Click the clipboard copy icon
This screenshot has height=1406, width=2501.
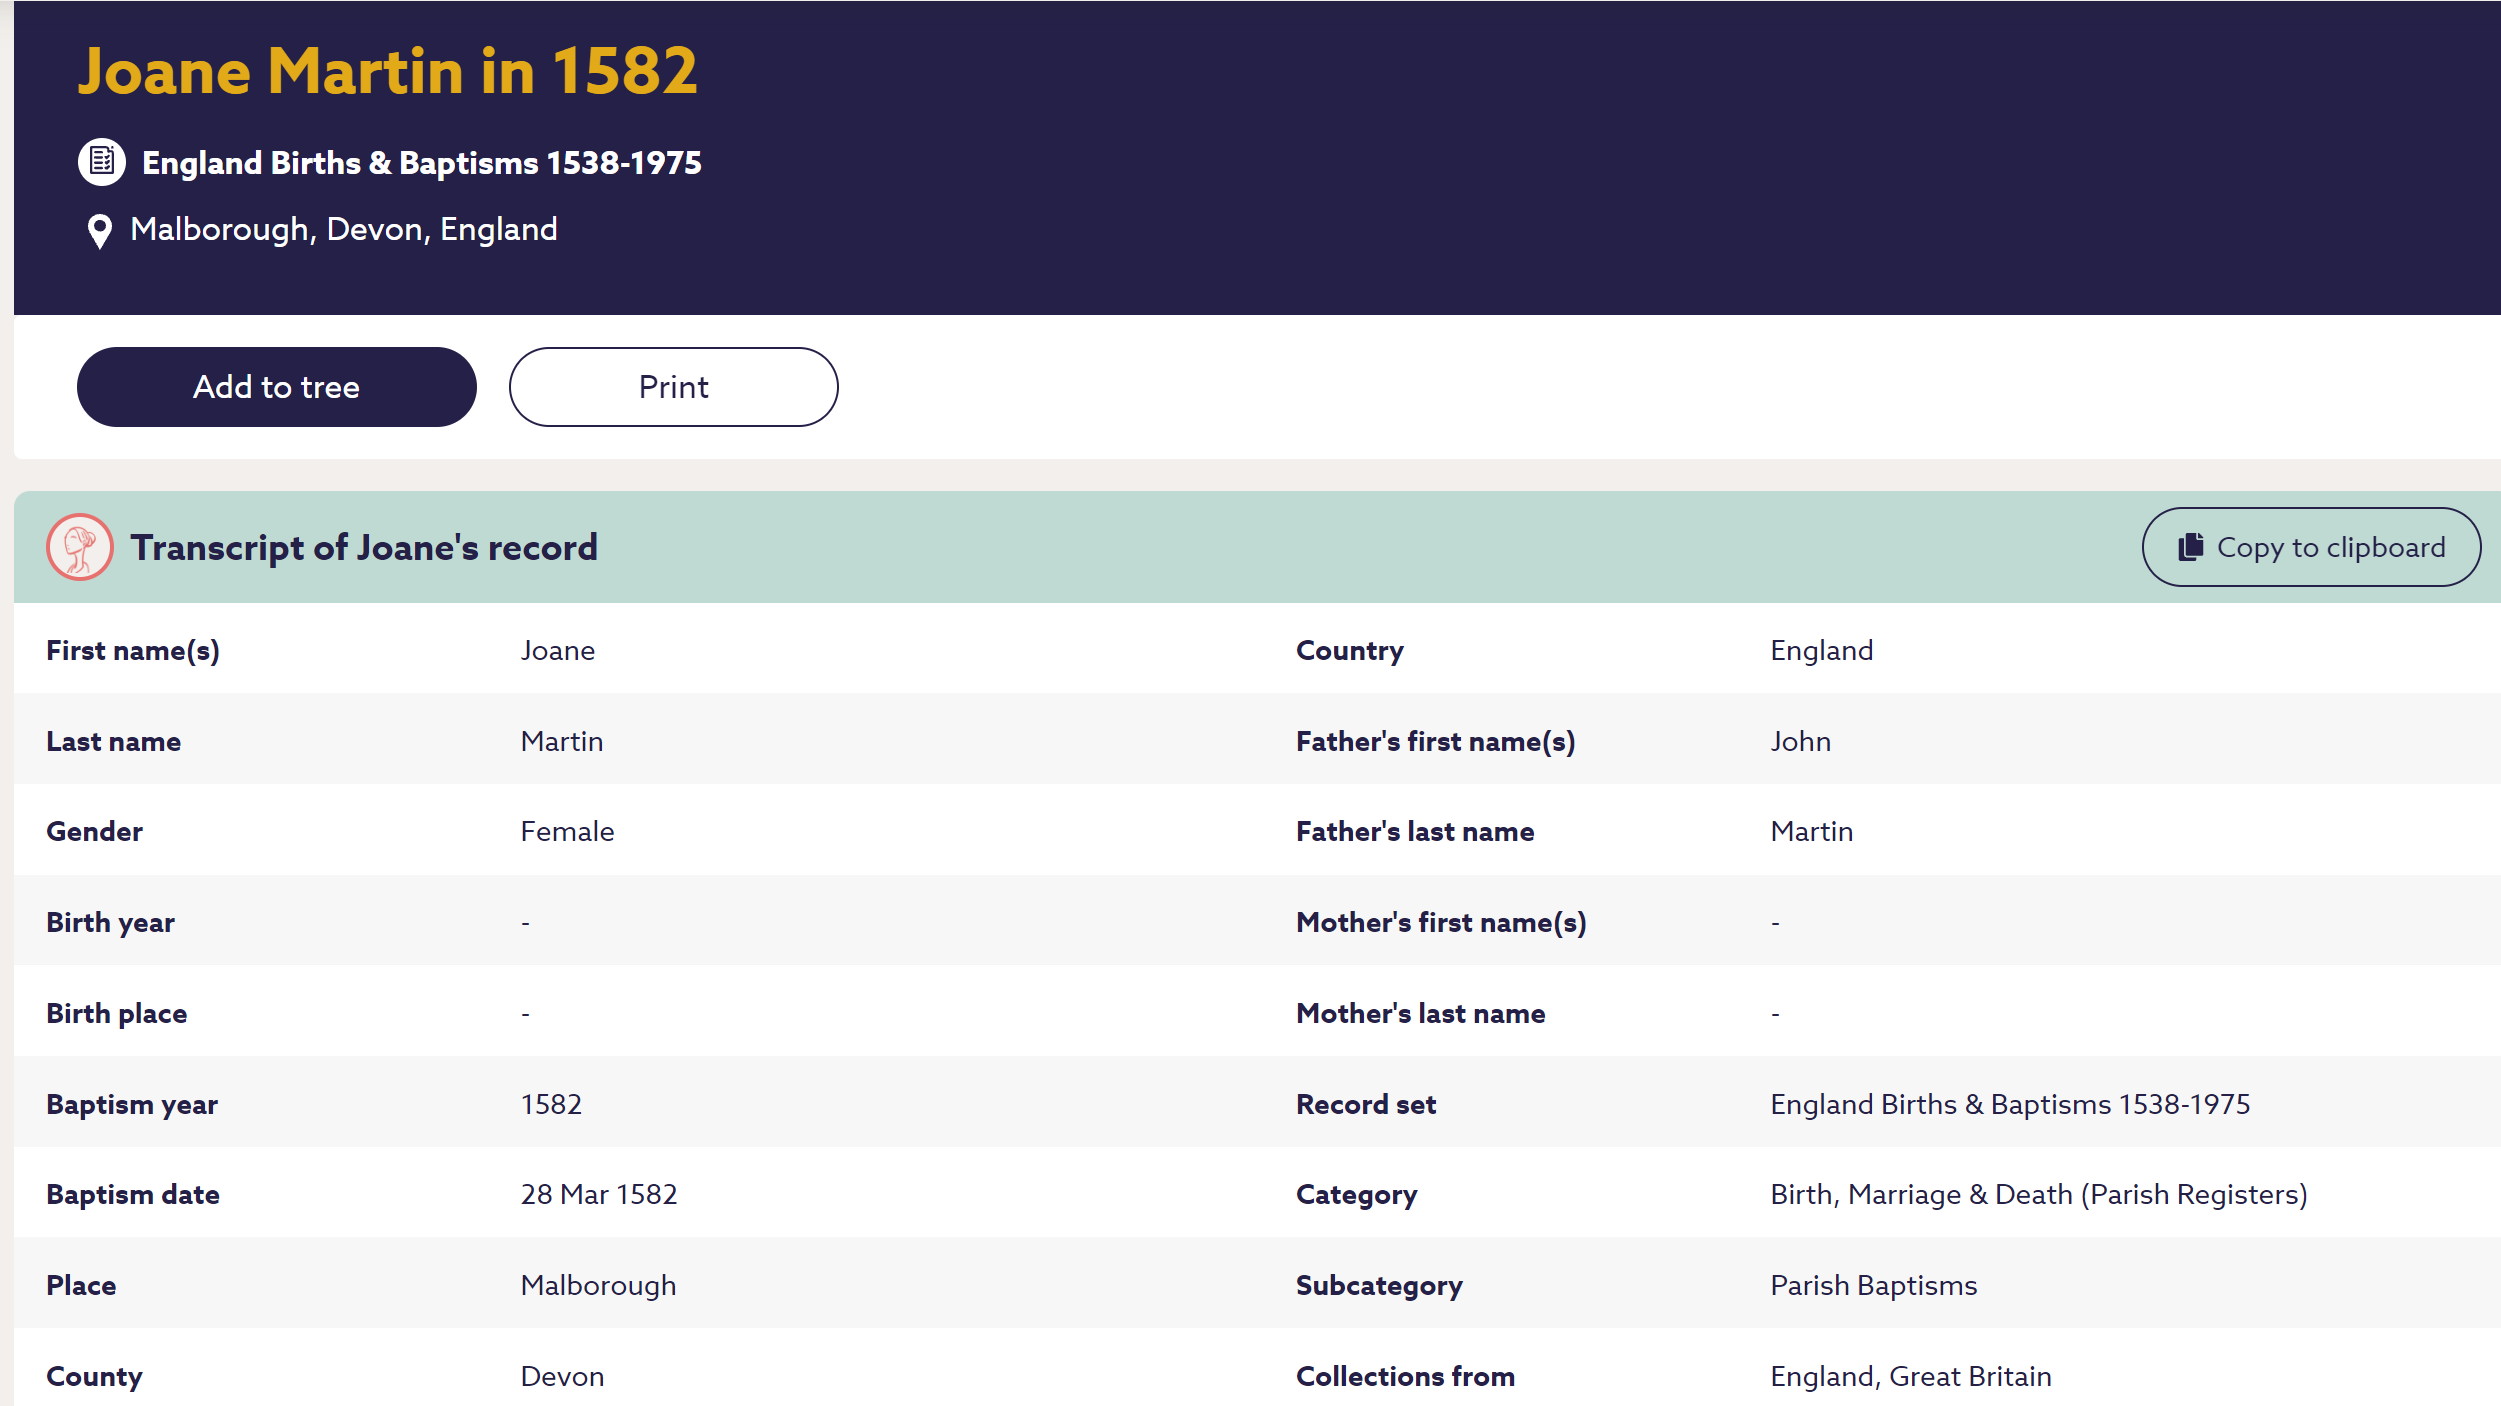pyautogui.click(x=2190, y=547)
